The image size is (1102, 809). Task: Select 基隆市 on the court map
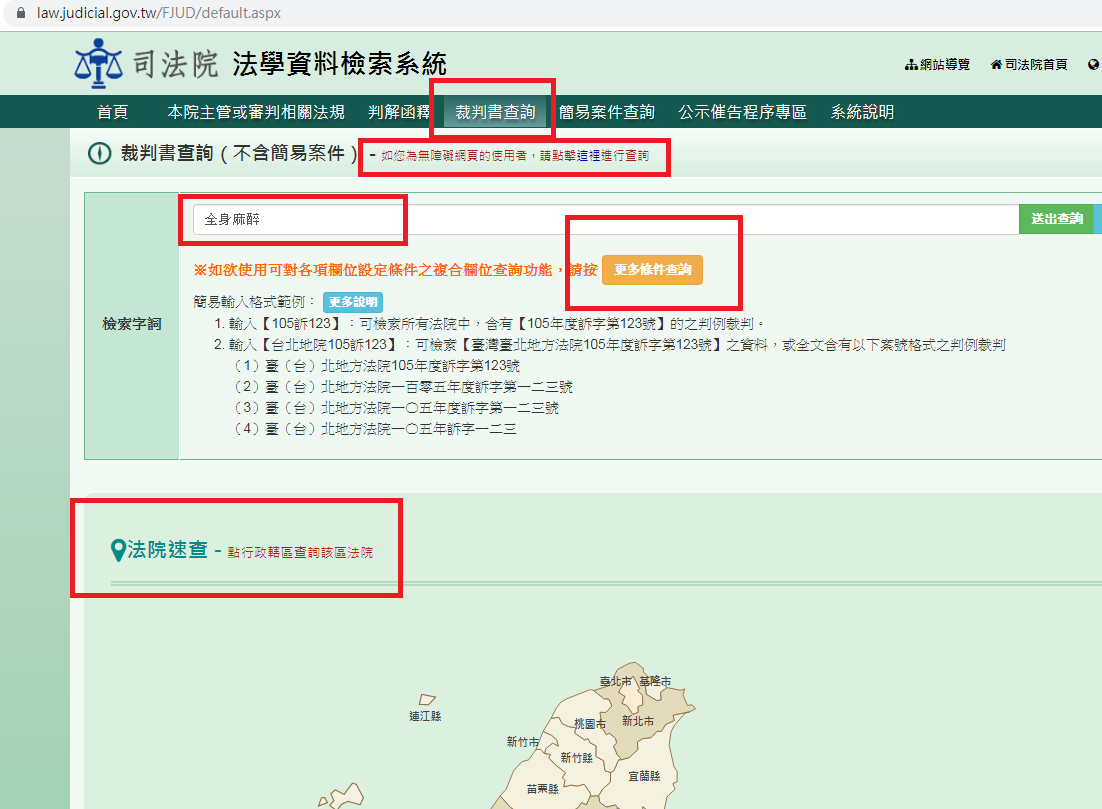click(655, 681)
